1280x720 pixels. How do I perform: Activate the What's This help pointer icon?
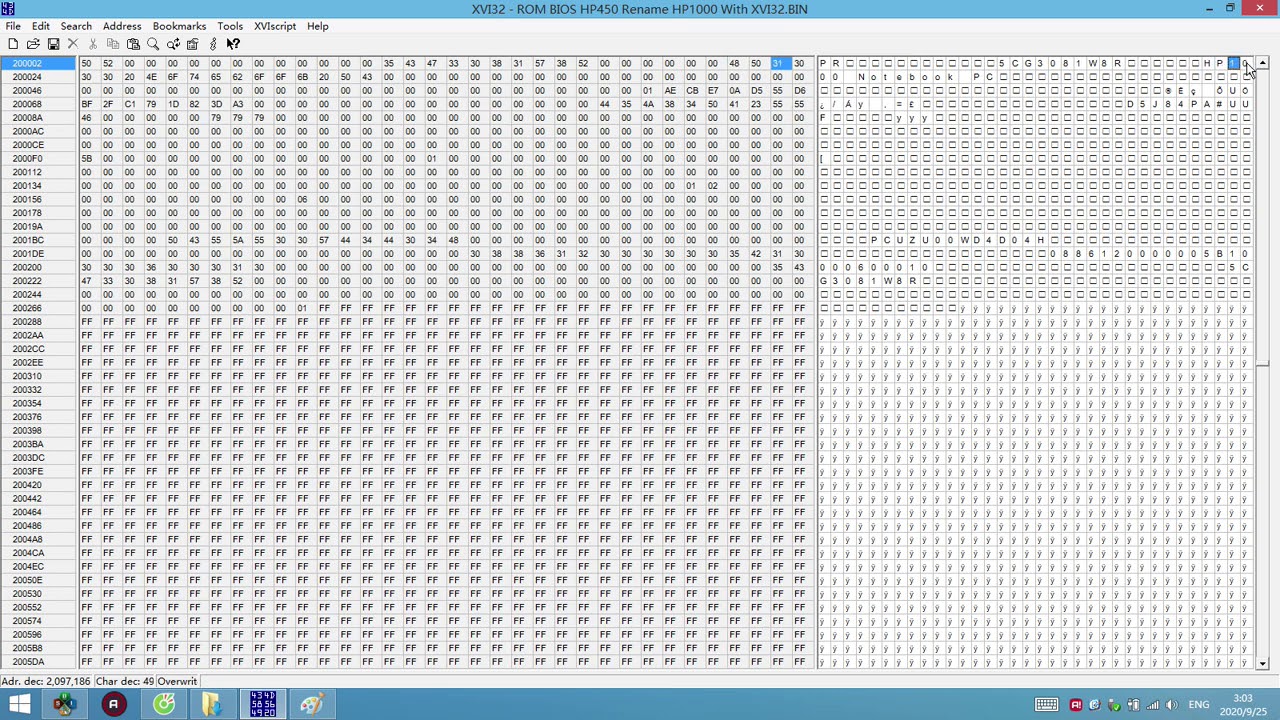[x=233, y=44]
